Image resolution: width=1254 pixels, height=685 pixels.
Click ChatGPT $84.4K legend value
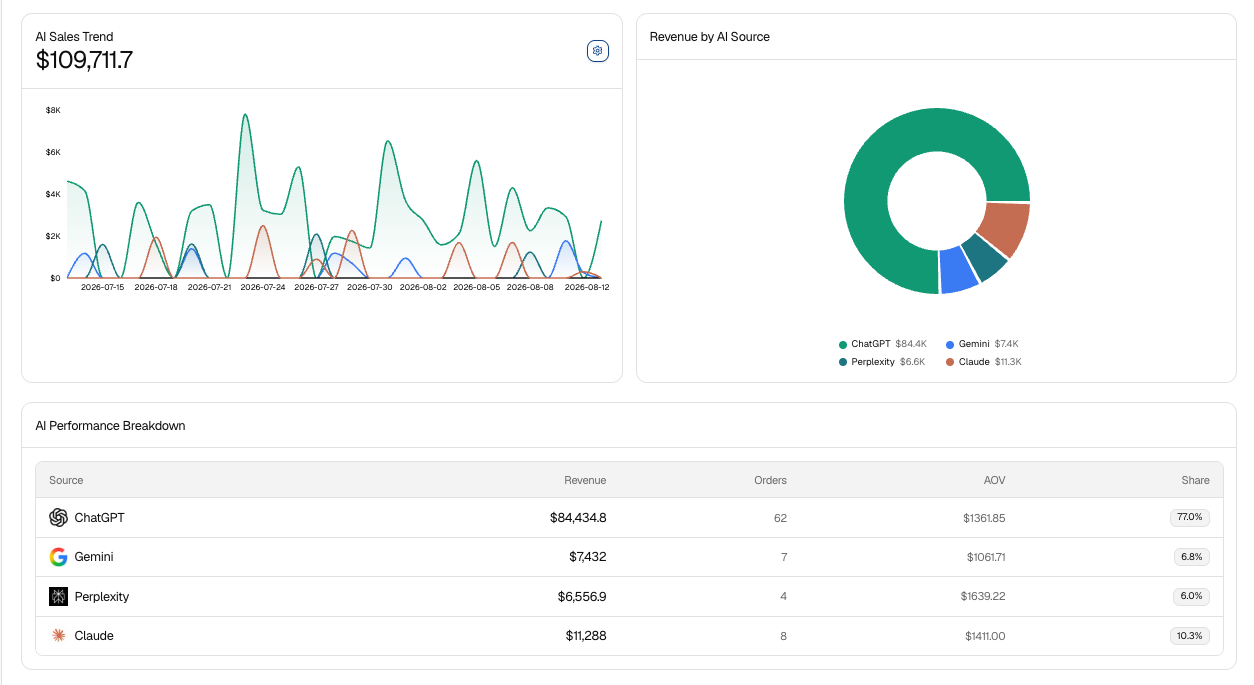911,344
